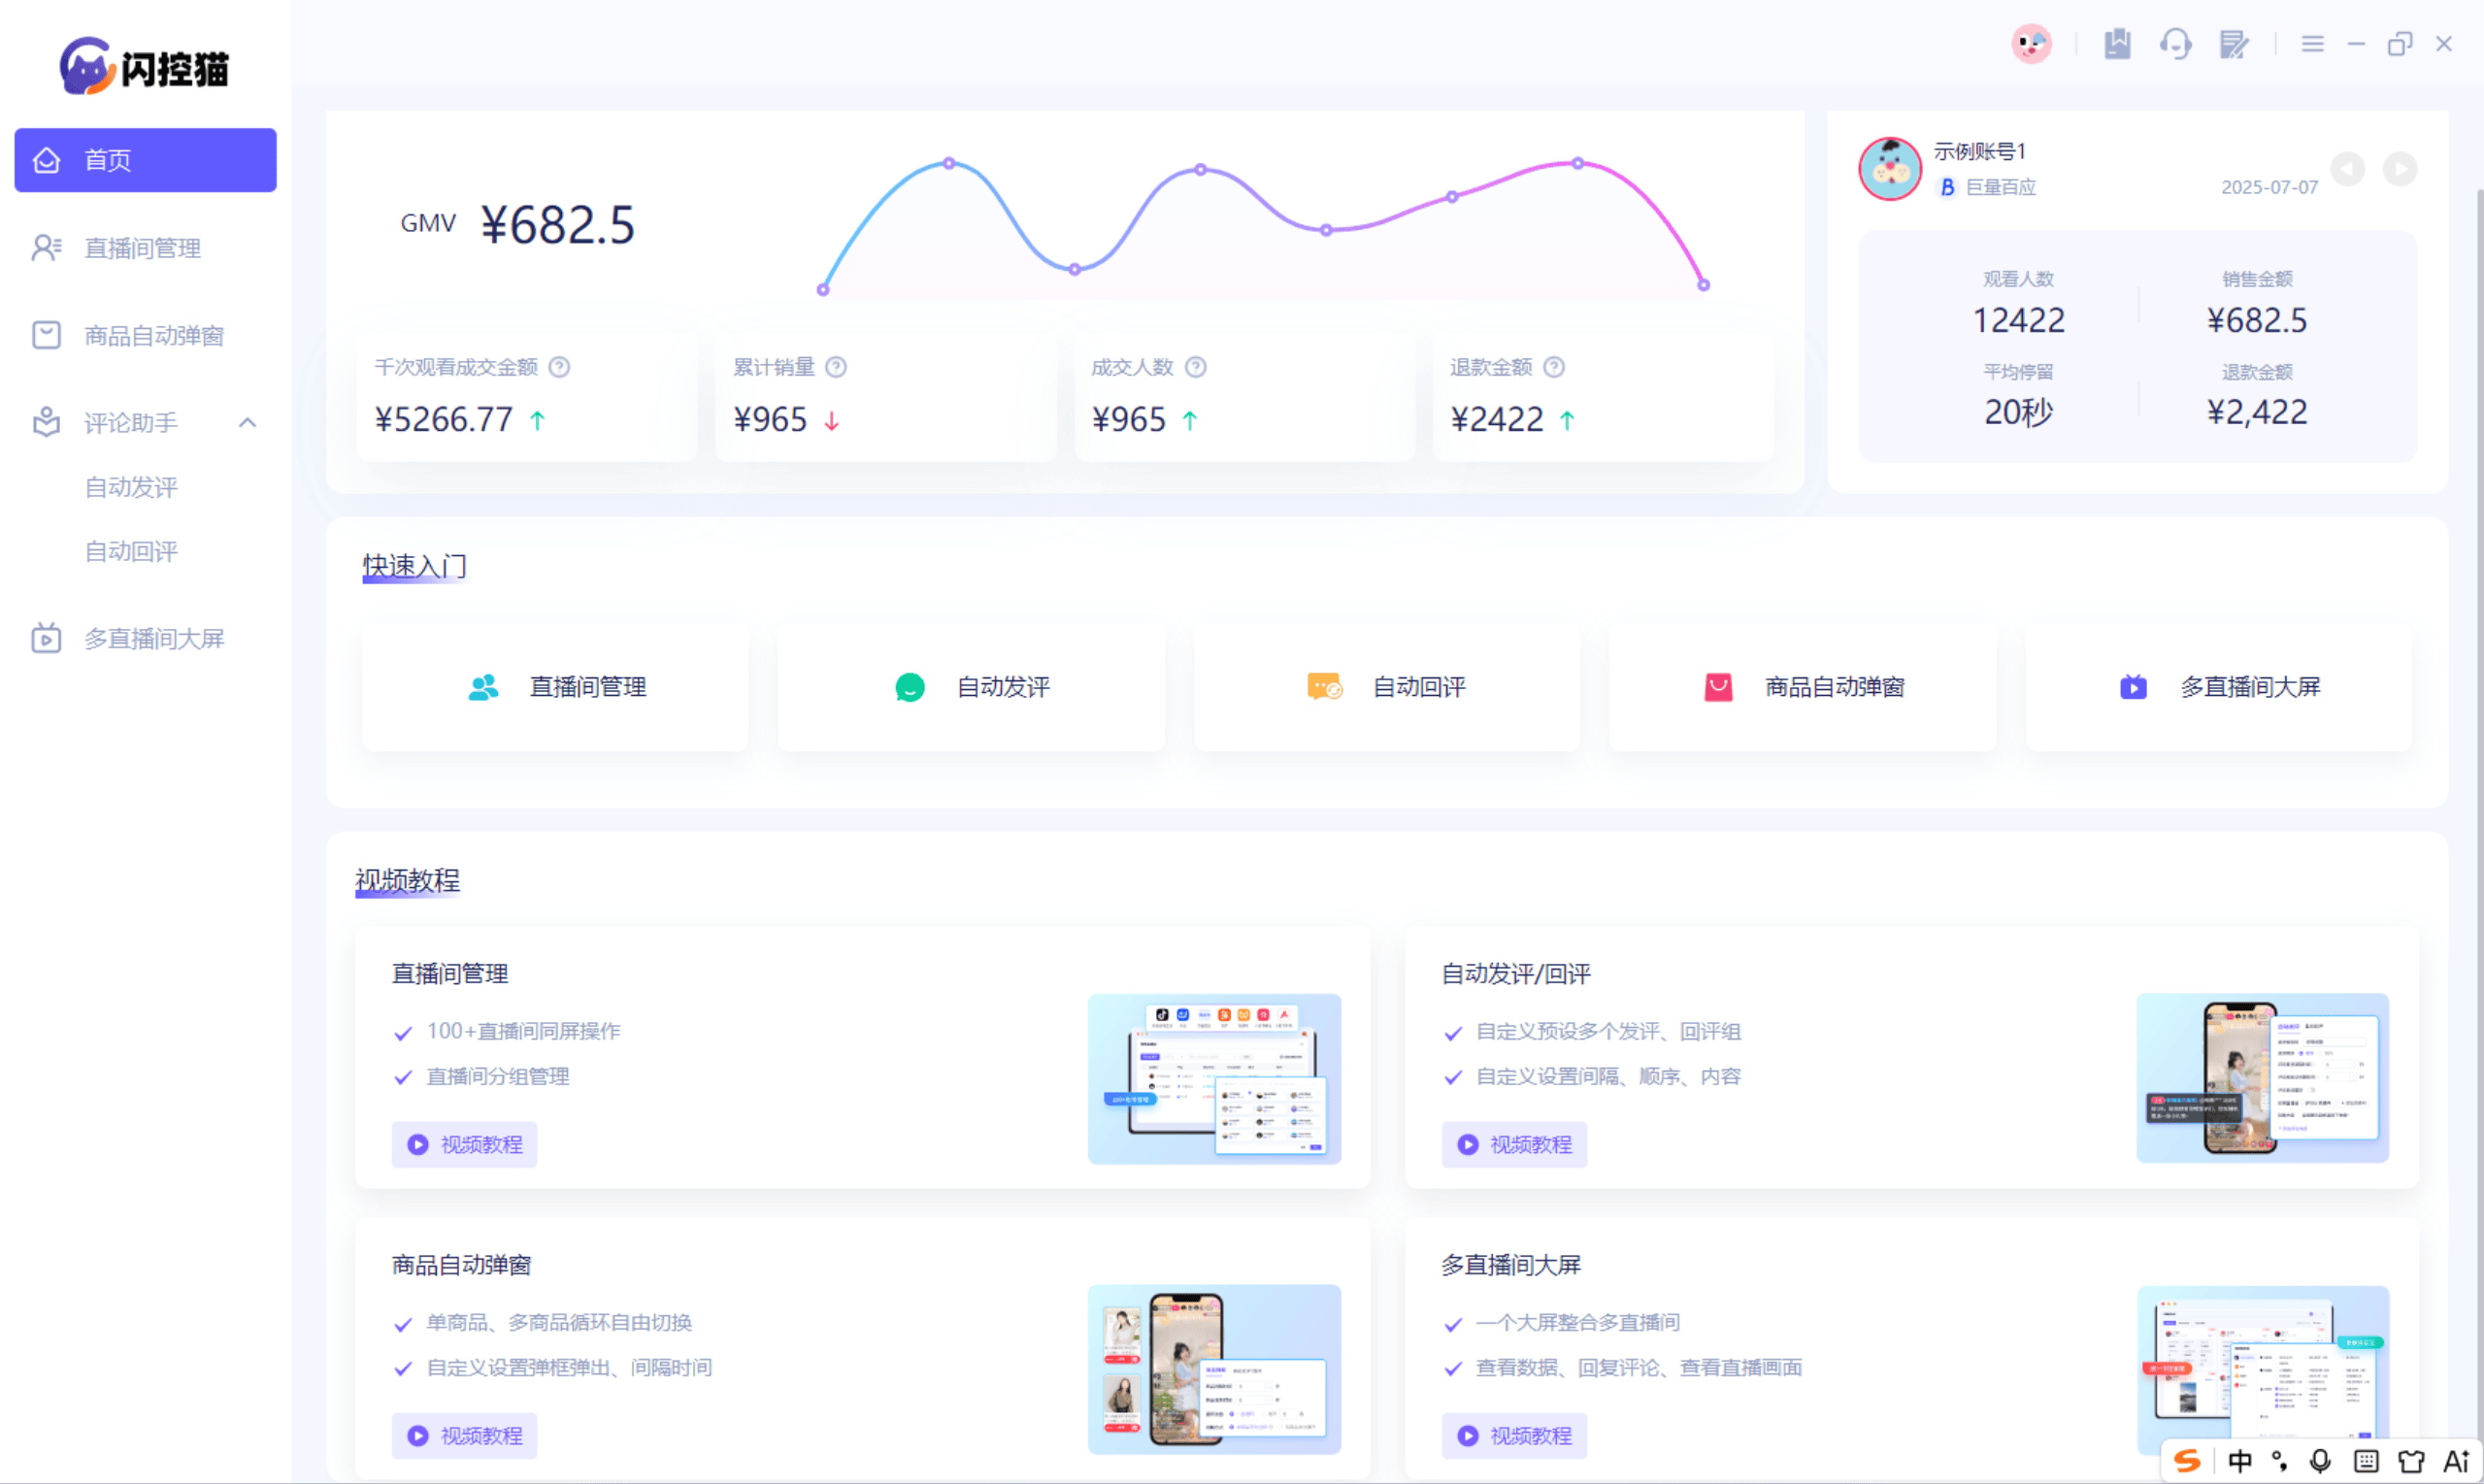Click the 自定义设置间隔、顺序、内容 text
Image resolution: width=2484 pixels, height=1484 pixels.
click(1608, 1076)
